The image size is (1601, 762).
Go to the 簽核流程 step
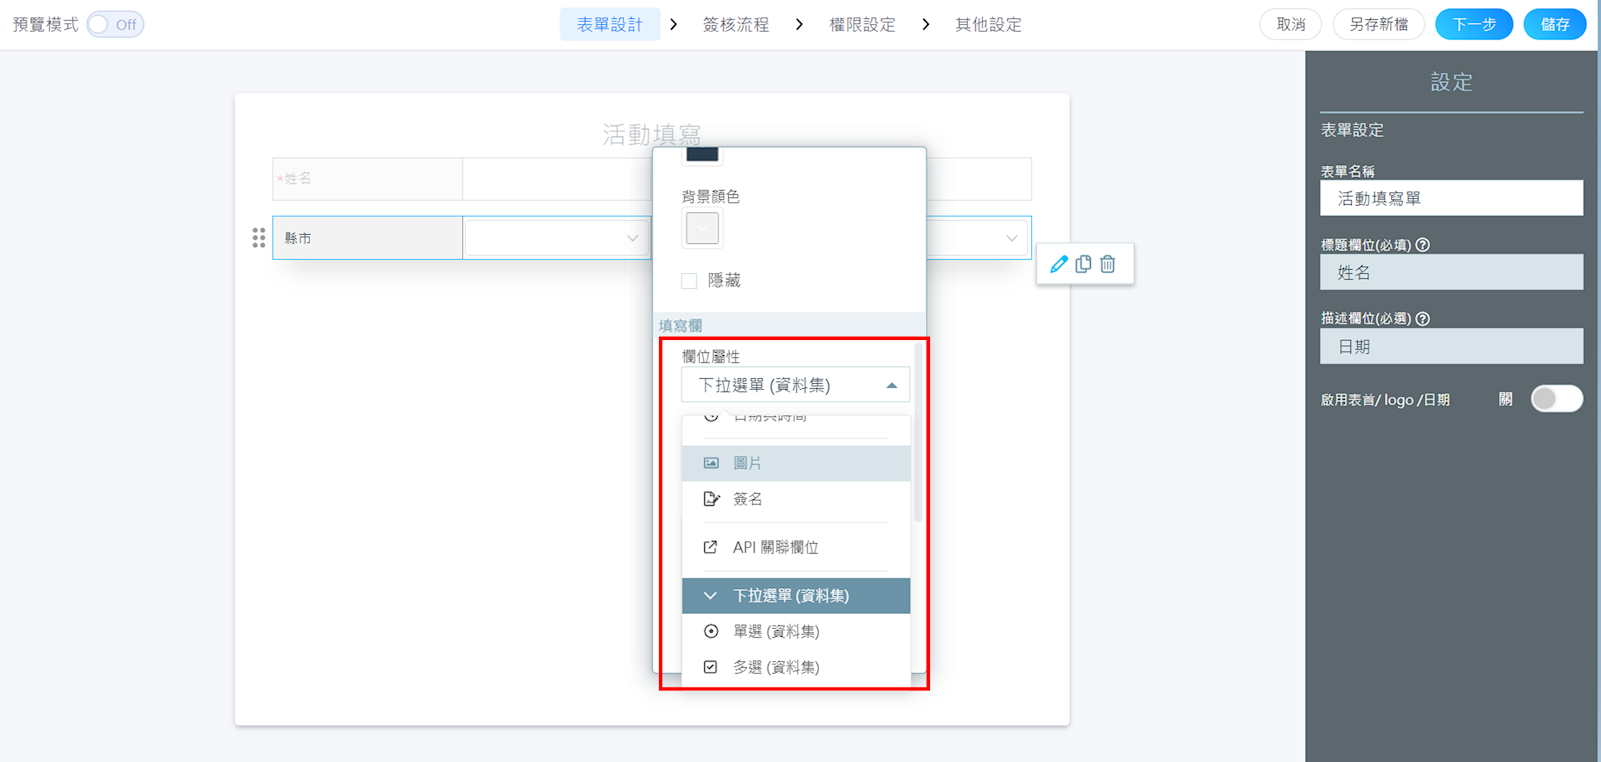[x=736, y=24]
